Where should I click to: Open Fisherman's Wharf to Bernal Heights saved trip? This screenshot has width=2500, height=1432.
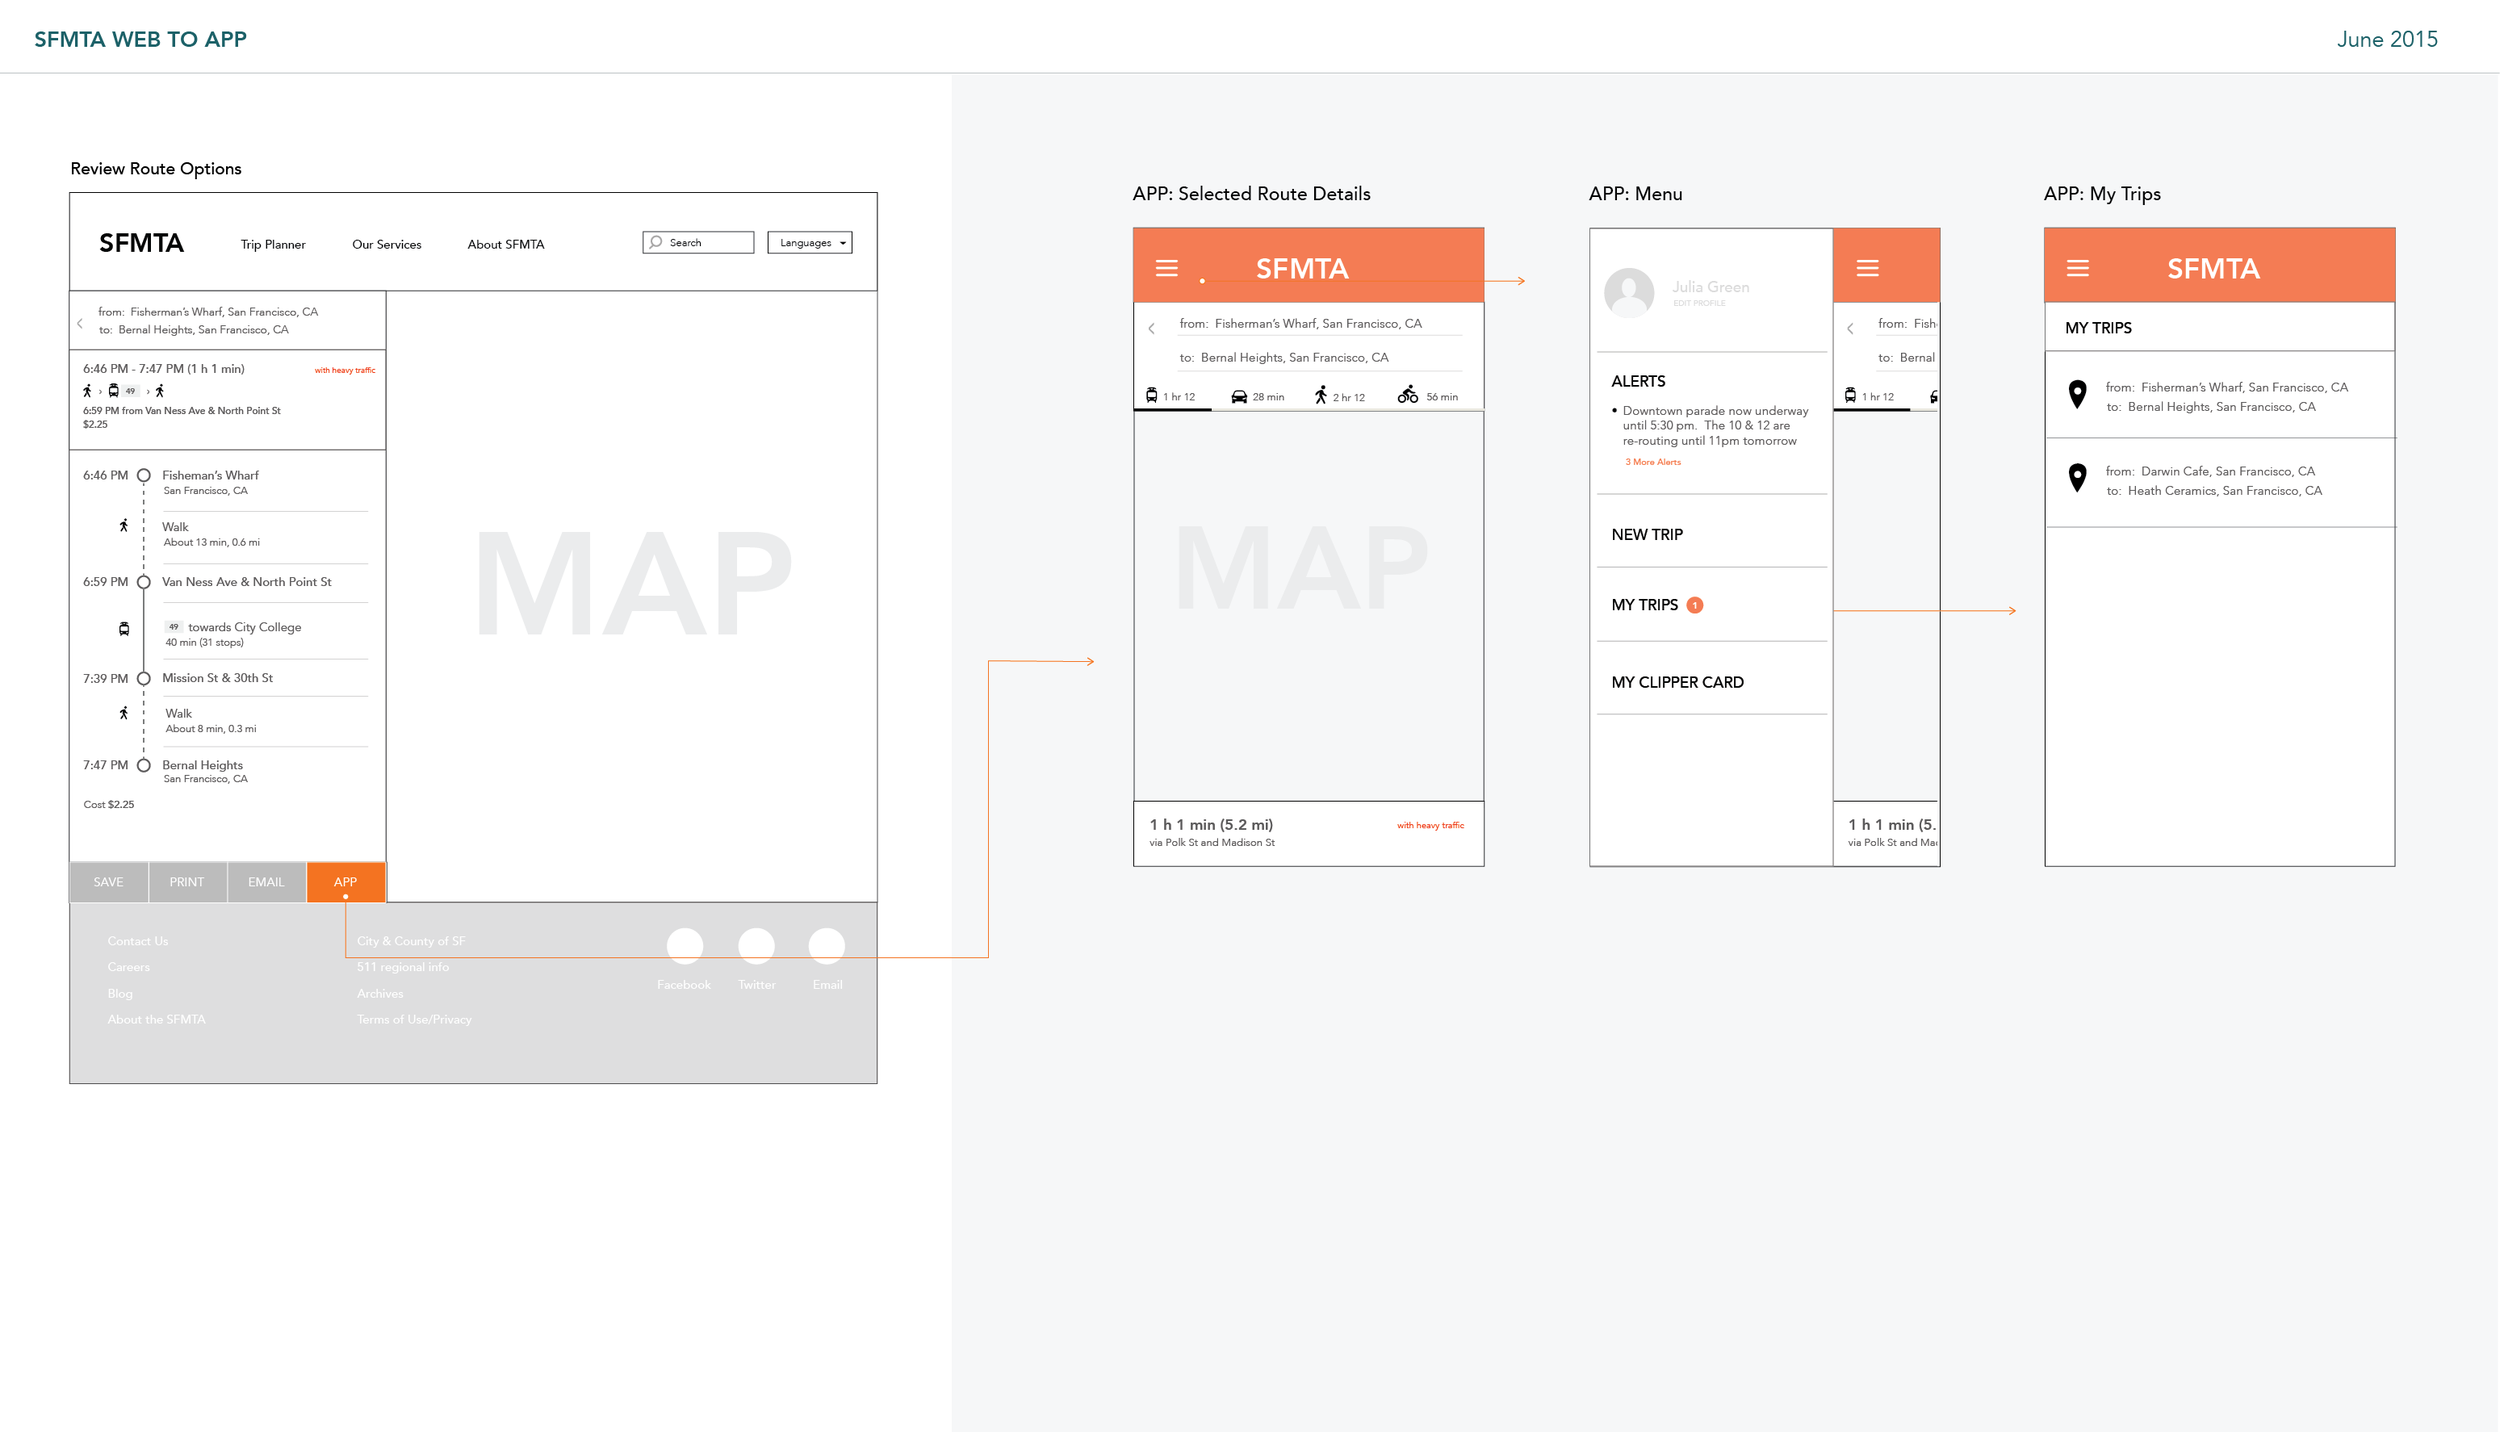click(x=2219, y=396)
